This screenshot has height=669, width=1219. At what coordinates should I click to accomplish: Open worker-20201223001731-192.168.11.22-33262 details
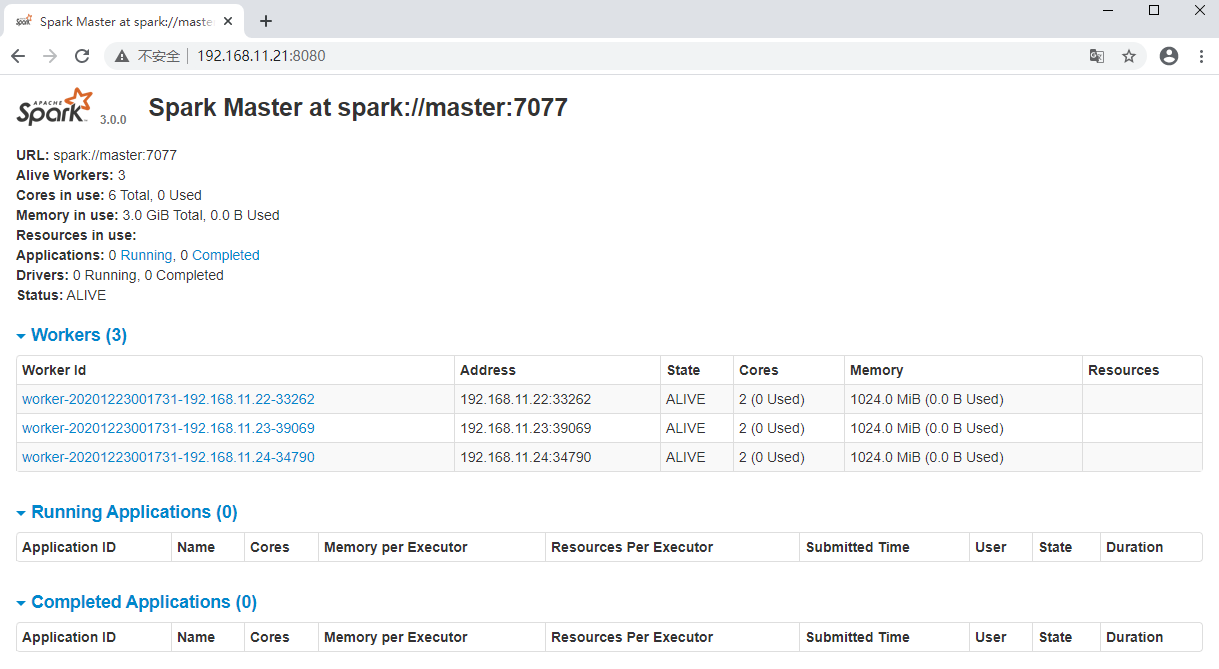click(x=167, y=399)
